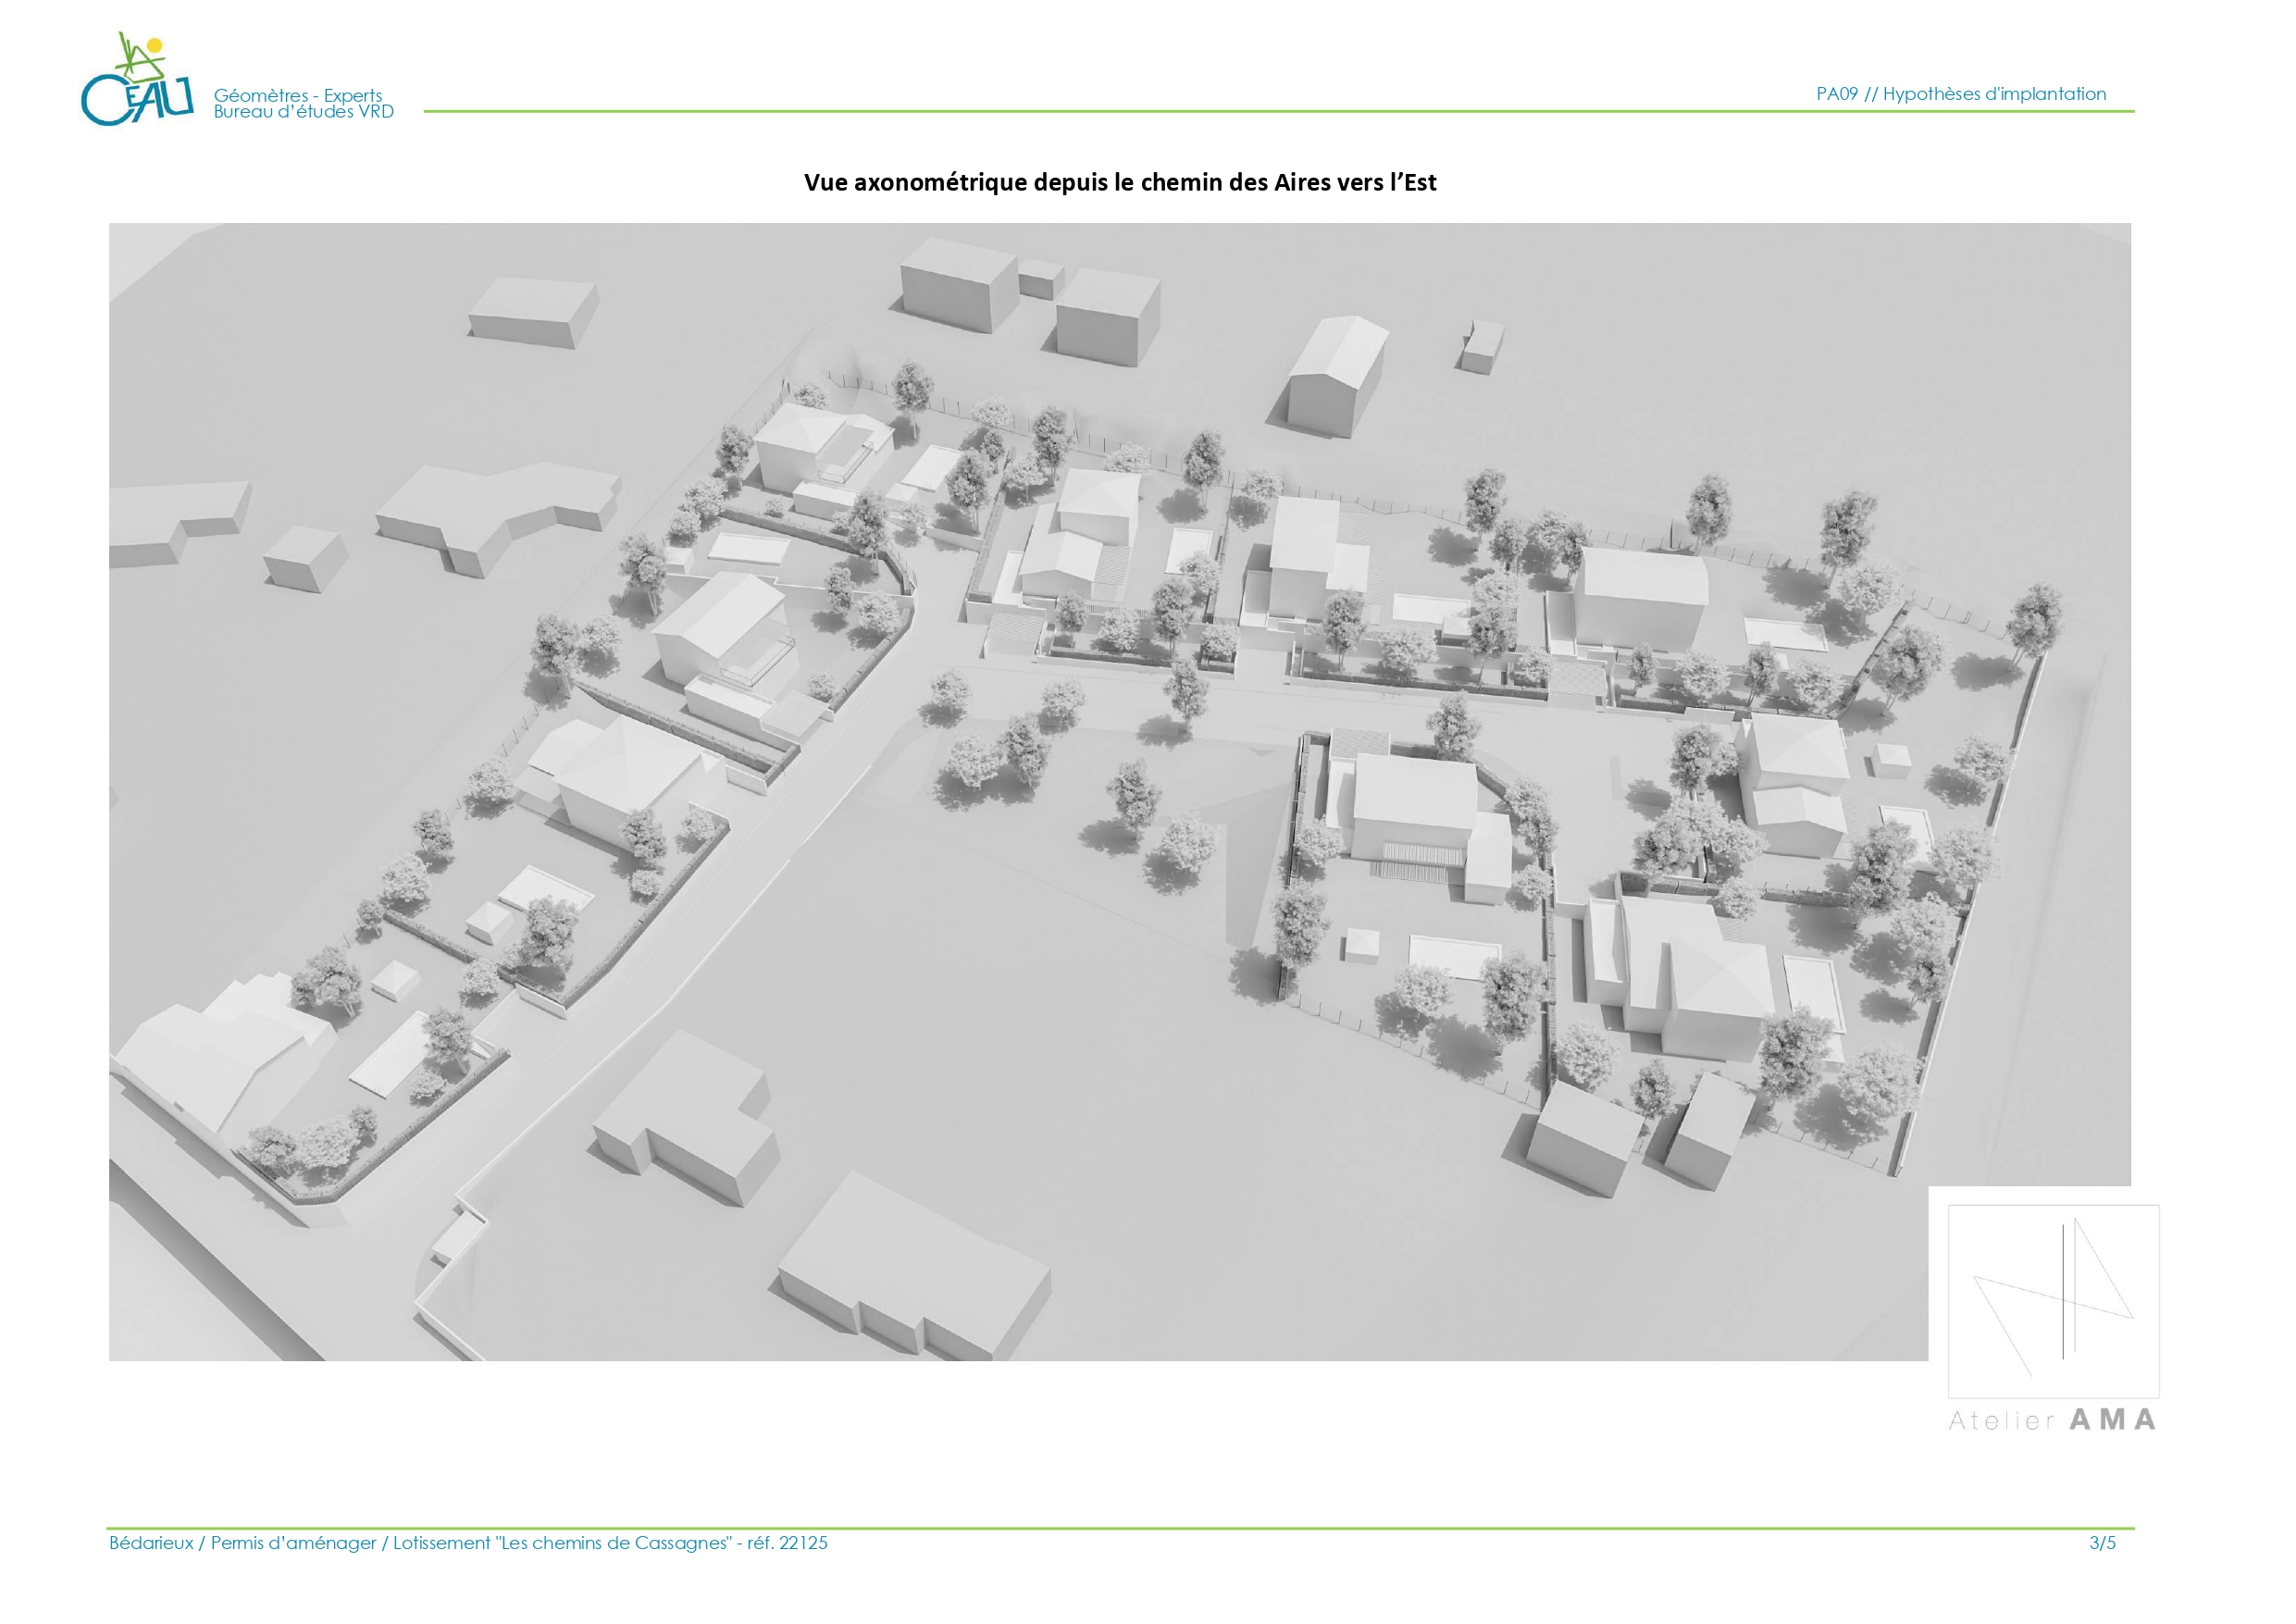Click the 'Atelier AMA' caption text
The image size is (2296, 1624).
2052,1420
